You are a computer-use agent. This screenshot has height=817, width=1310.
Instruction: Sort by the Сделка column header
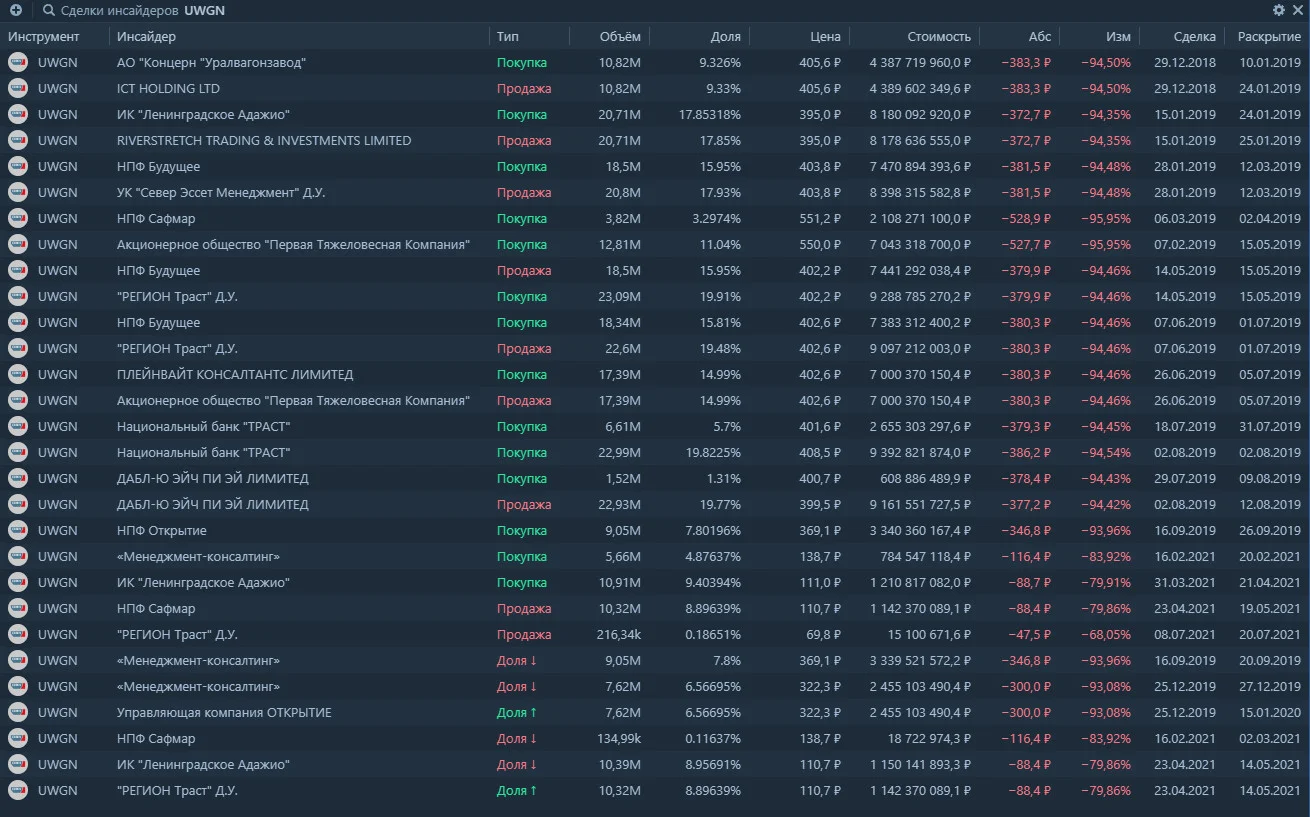1195,37
